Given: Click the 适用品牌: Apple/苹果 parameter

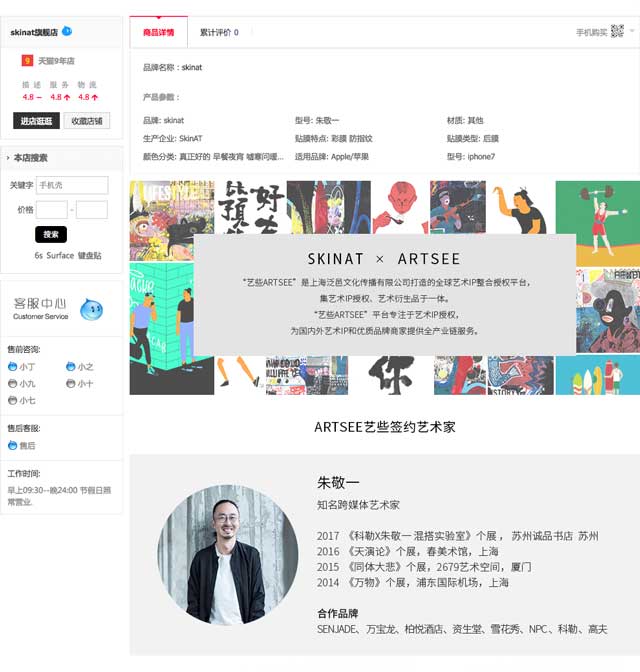Looking at the screenshot, I should click(x=332, y=156).
